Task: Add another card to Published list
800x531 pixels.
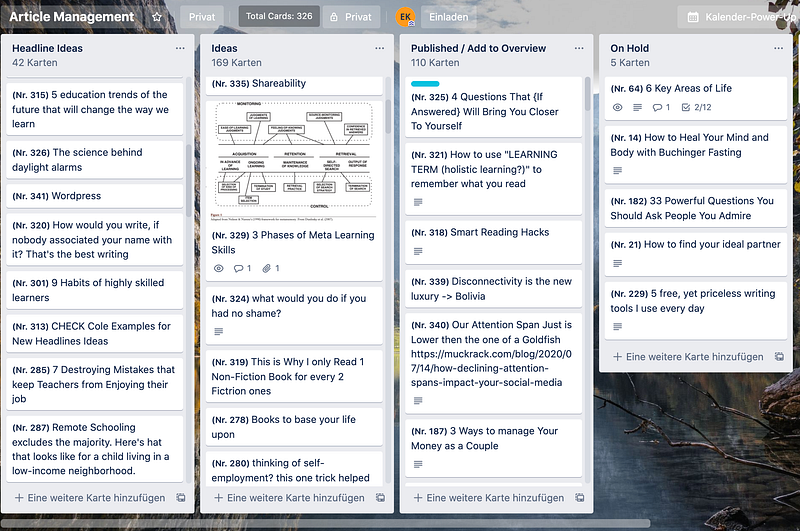Action: 489,498
